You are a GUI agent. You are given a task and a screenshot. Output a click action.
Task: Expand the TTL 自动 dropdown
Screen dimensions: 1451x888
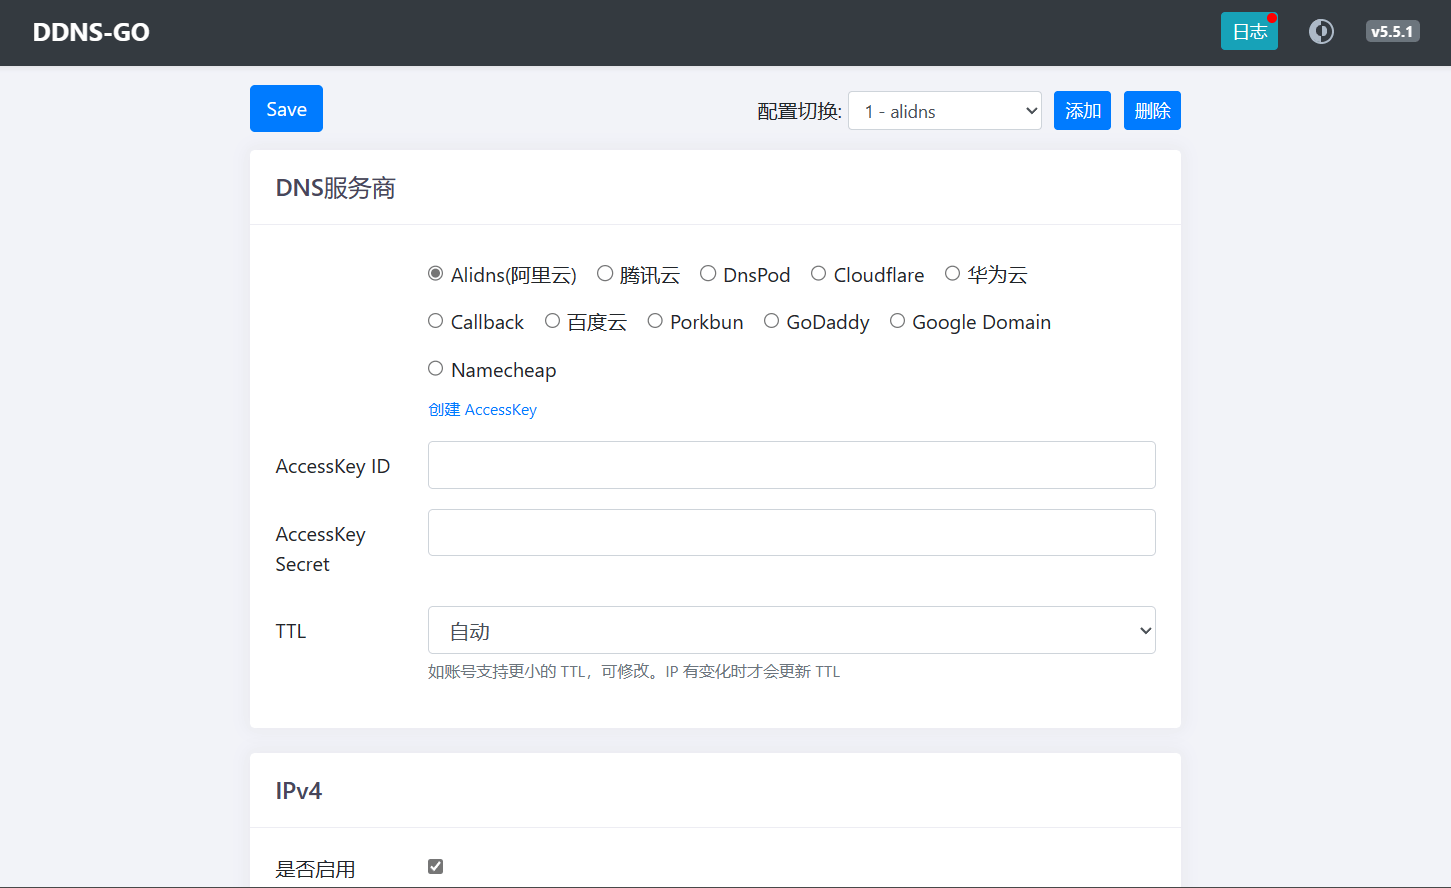[791, 631]
